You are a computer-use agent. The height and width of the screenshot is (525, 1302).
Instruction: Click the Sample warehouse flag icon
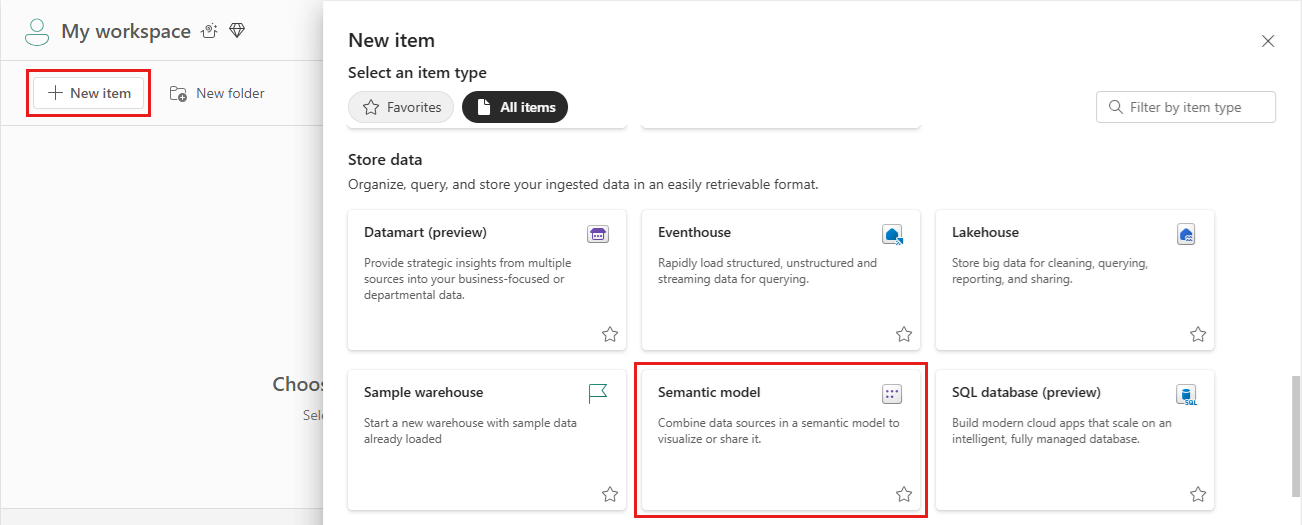598,394
